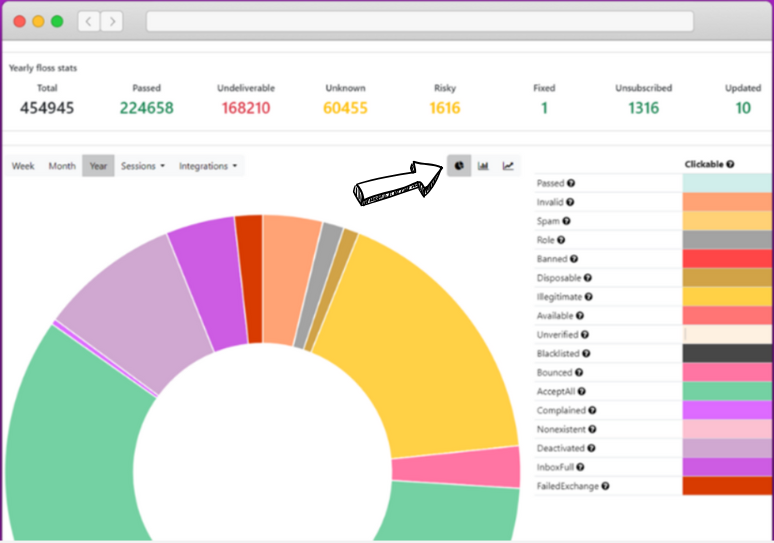This screenshot has height=543, width=774.
Task: Open help icon next to Role
Action: click(561, 240)
